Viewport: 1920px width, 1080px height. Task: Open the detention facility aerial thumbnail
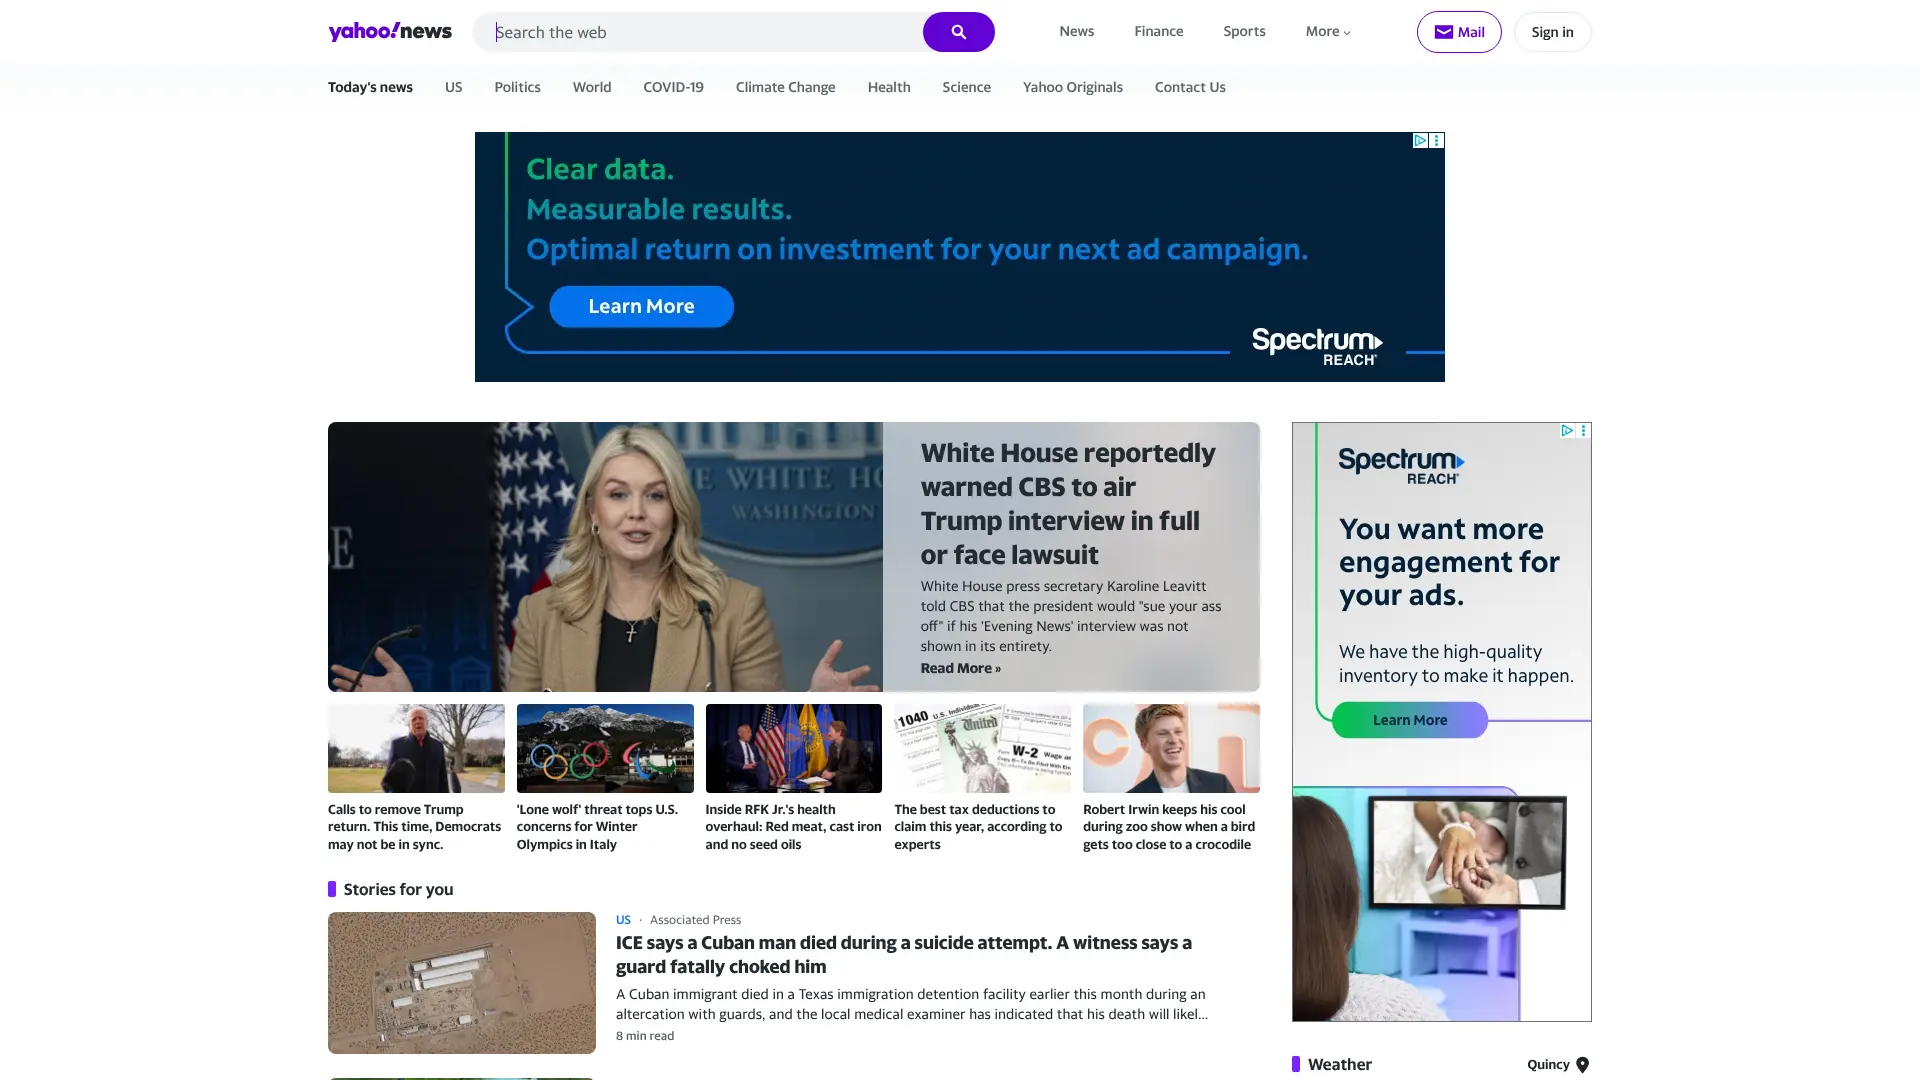point(462,983)
